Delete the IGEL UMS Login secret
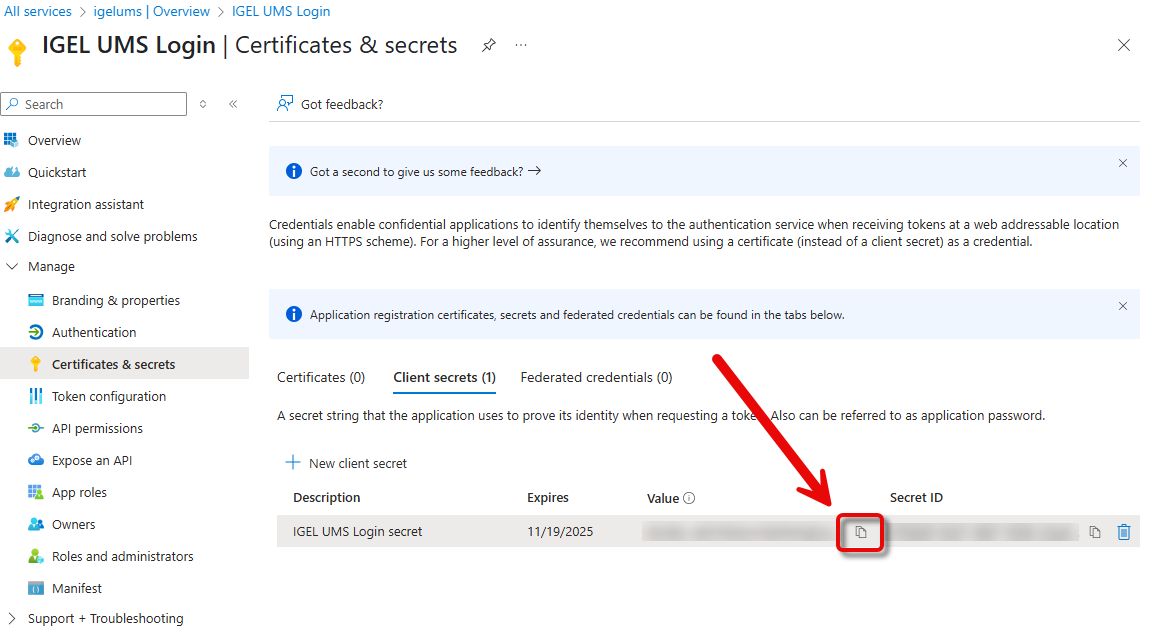This screenshot has height=643, width=1152. 1124,532
